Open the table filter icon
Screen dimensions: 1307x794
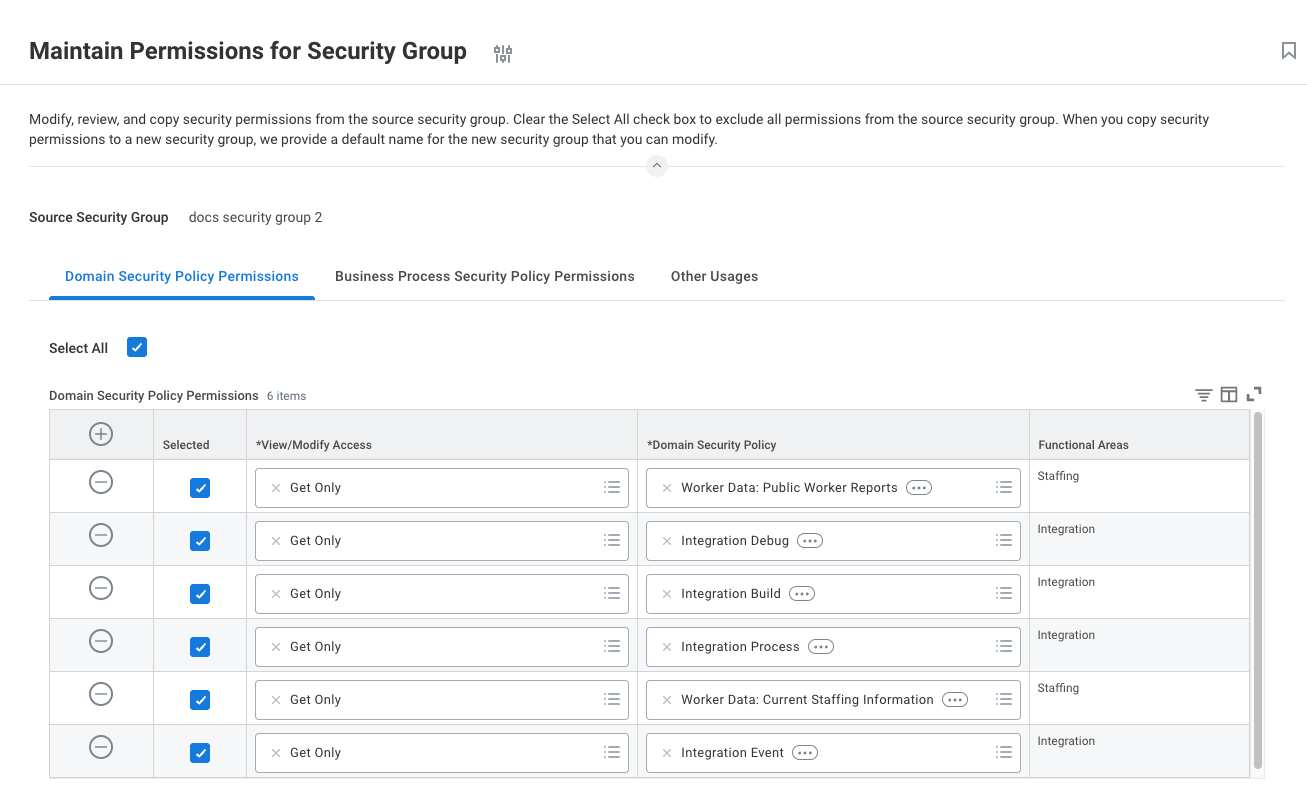point(1203,395)
